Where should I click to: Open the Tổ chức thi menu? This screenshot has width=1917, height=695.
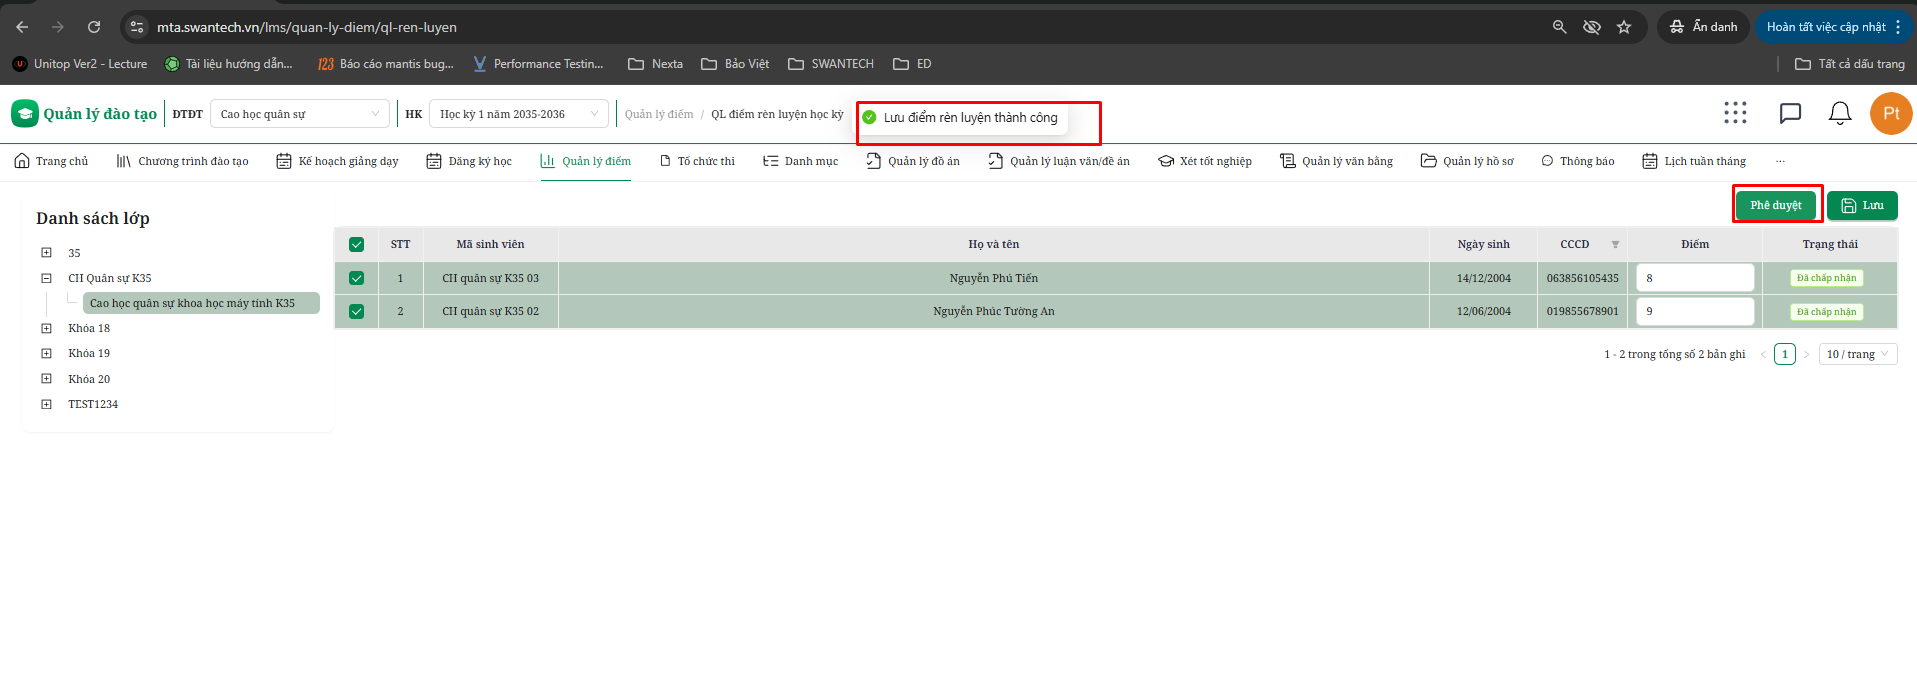click(x=697, y=161)
